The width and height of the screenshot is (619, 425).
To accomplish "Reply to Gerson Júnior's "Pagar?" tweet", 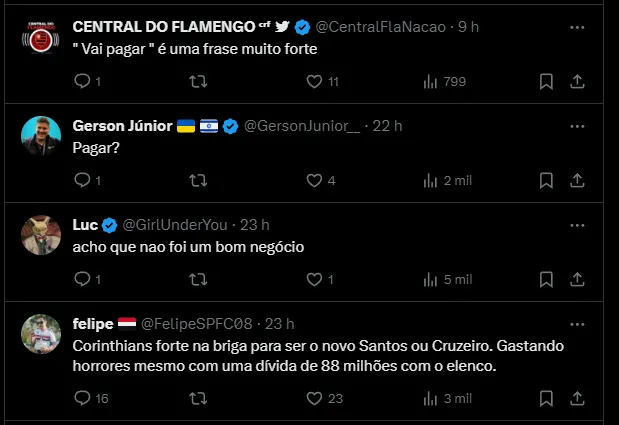I will tap(82, 181).
